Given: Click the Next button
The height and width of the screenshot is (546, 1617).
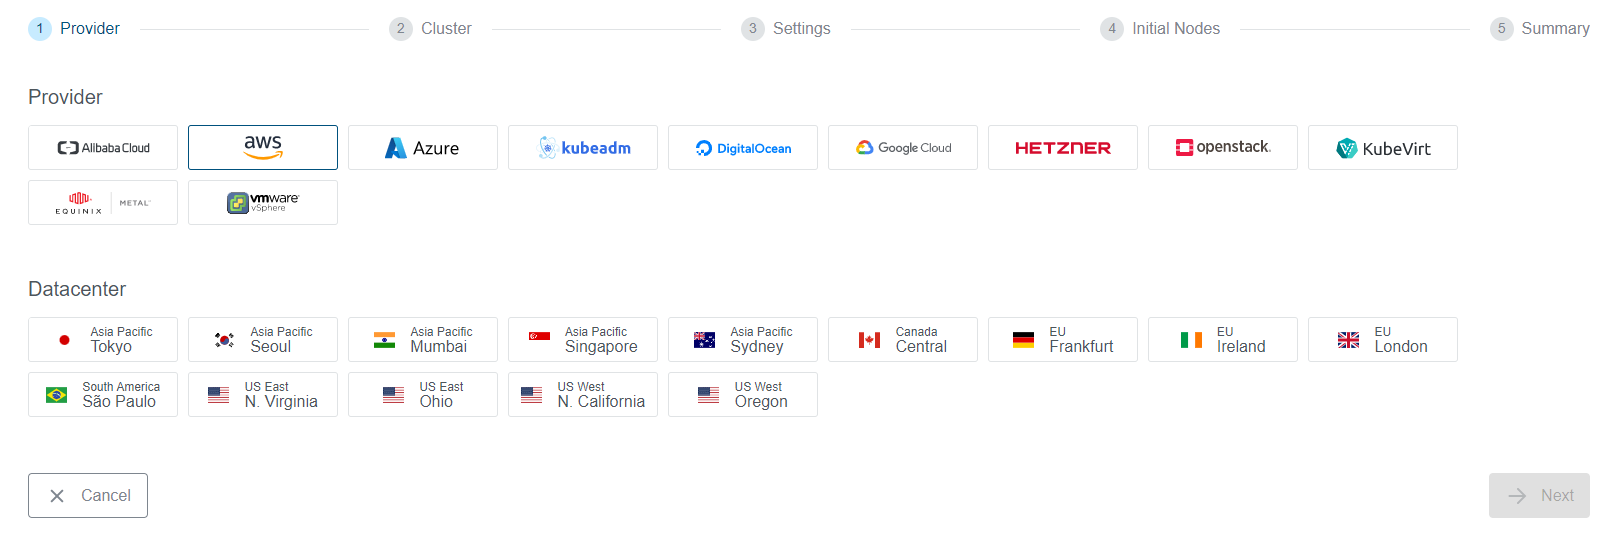Looking at the screenshot, I should (1539, 496).
